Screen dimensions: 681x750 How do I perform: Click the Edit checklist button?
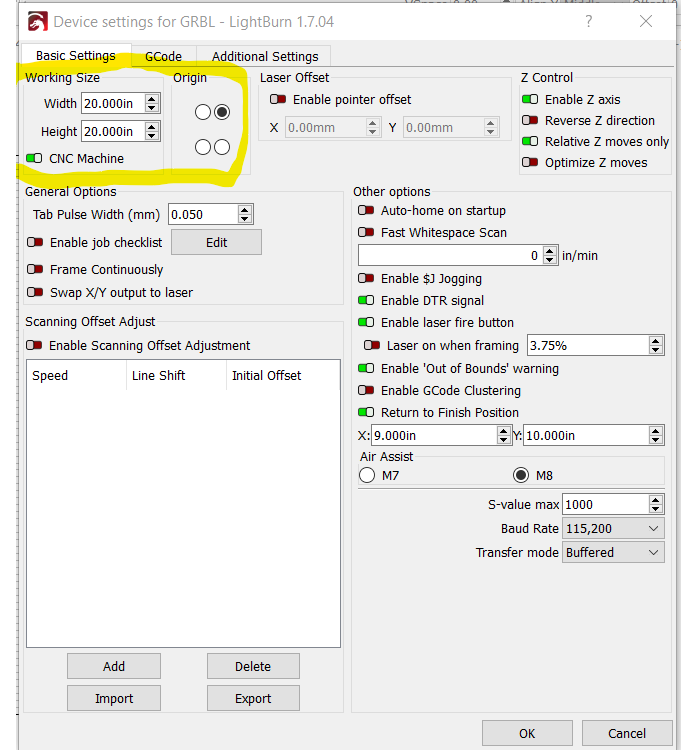217,243
